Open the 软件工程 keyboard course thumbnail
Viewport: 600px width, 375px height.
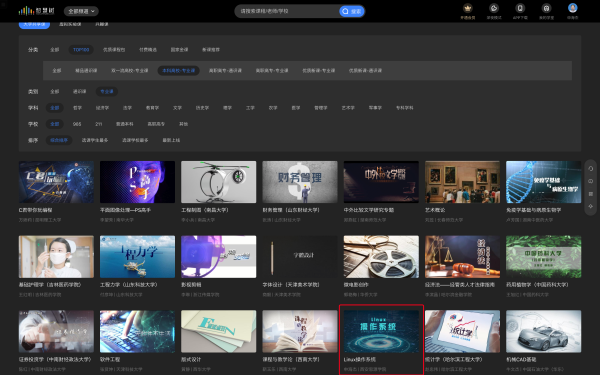click(x=137, y=331)
